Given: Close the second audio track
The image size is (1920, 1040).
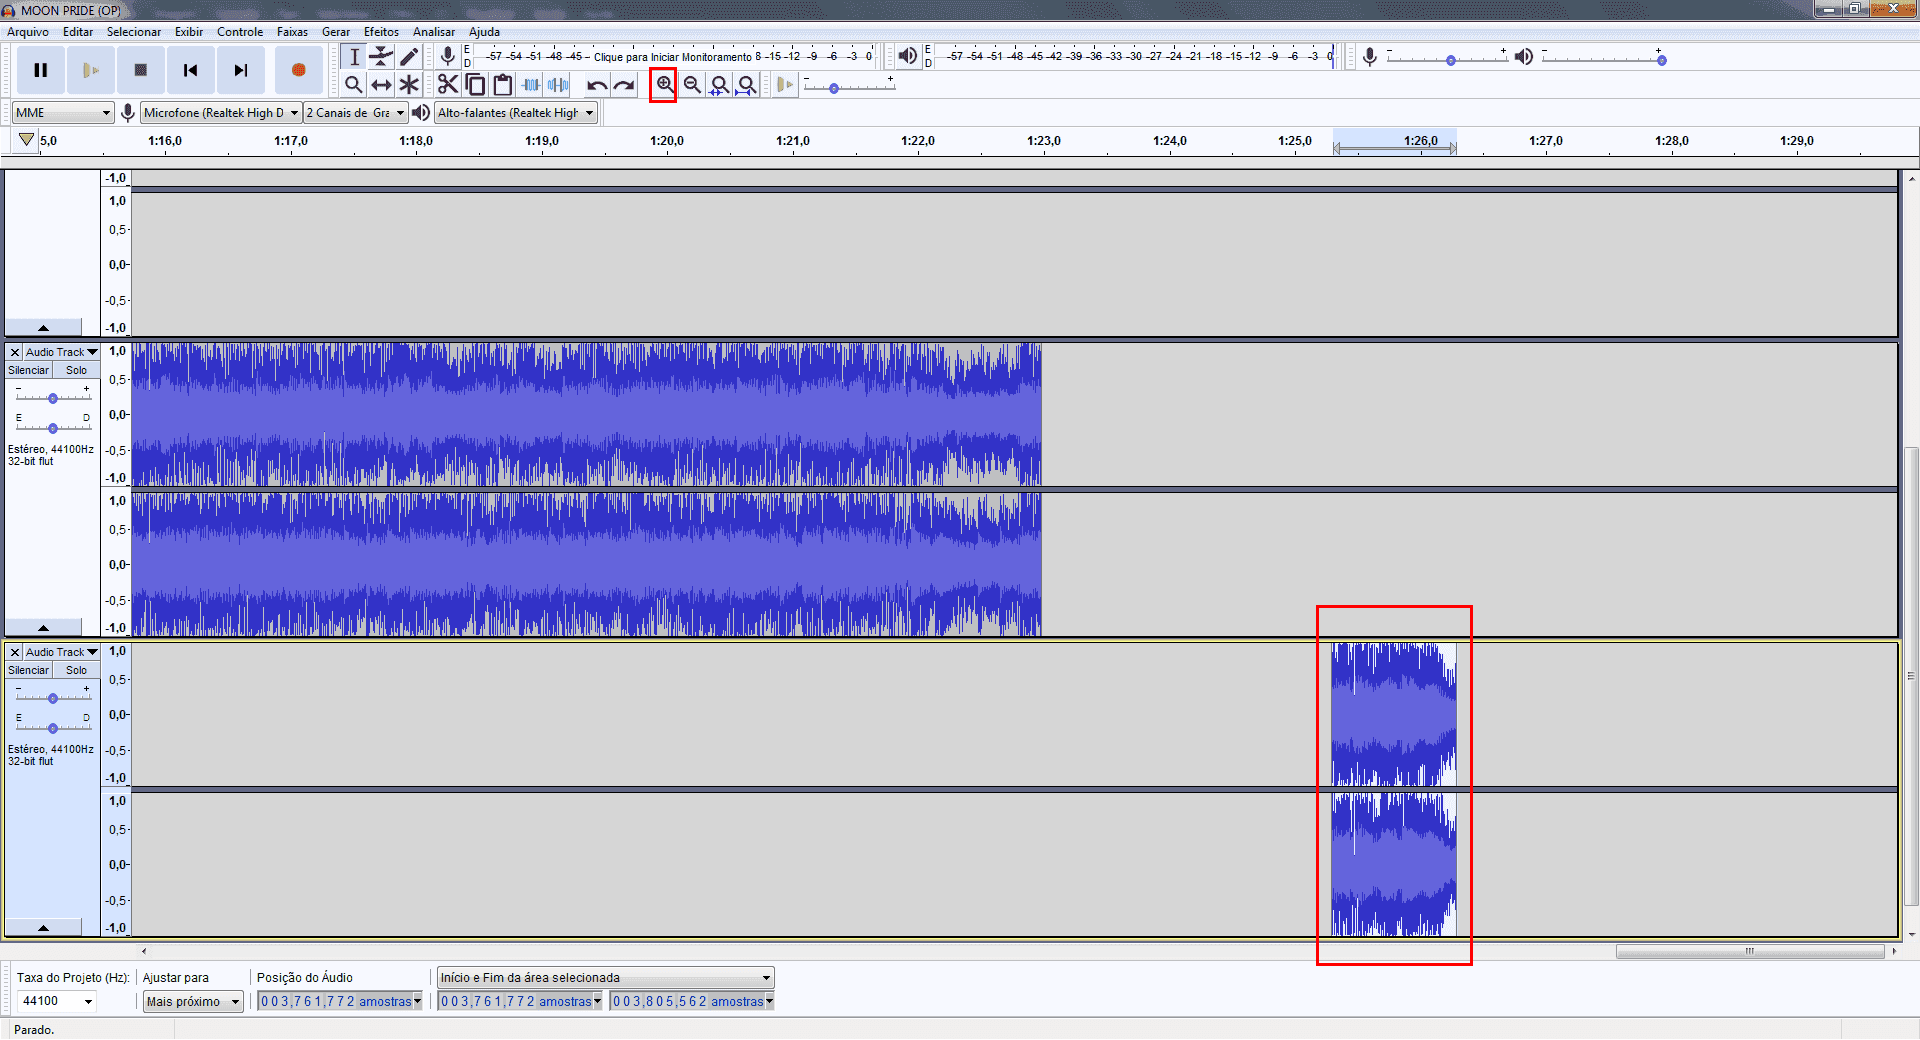Looking at the screenshot, I should (15, 352).
